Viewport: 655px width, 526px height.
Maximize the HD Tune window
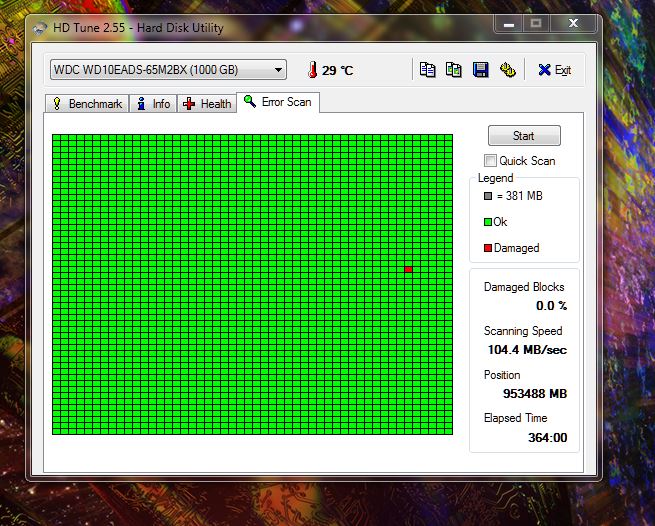tap(536, 23)
